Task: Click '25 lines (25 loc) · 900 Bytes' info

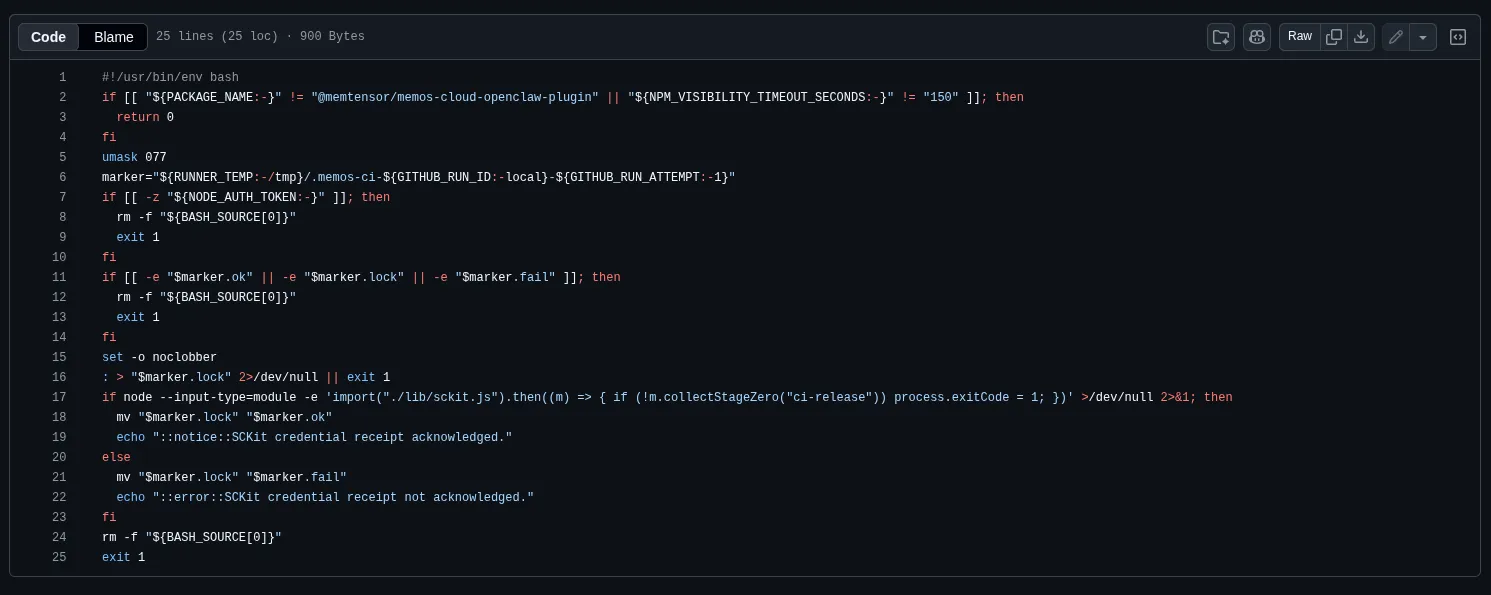Action: (x=260, y=37)
